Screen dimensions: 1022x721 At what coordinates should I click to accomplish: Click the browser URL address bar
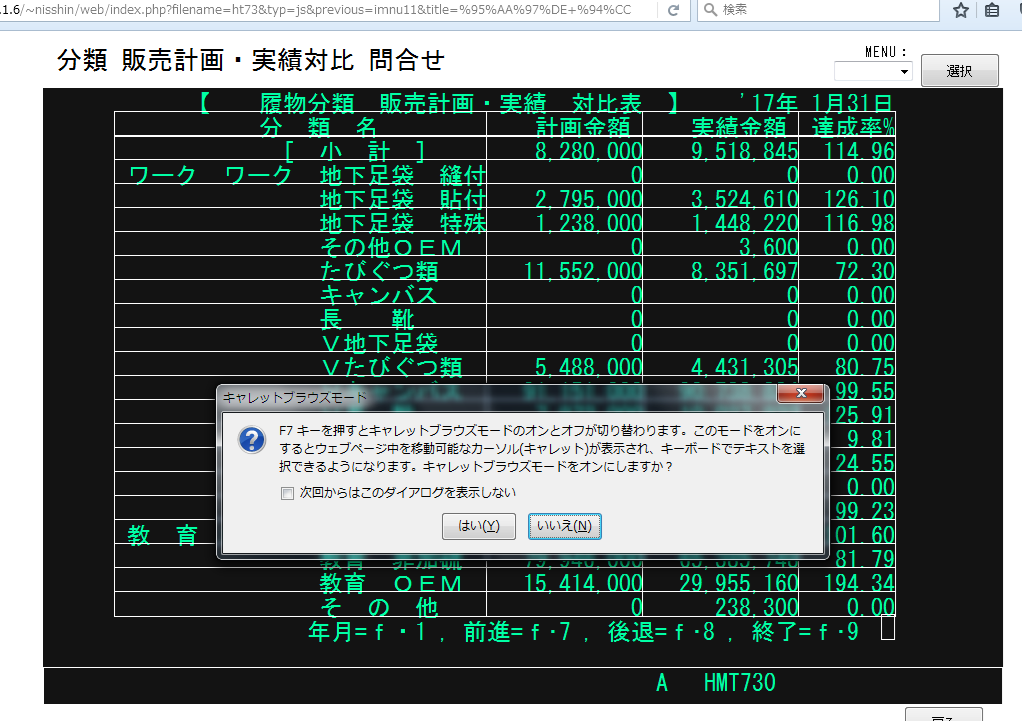click(330, 10)
